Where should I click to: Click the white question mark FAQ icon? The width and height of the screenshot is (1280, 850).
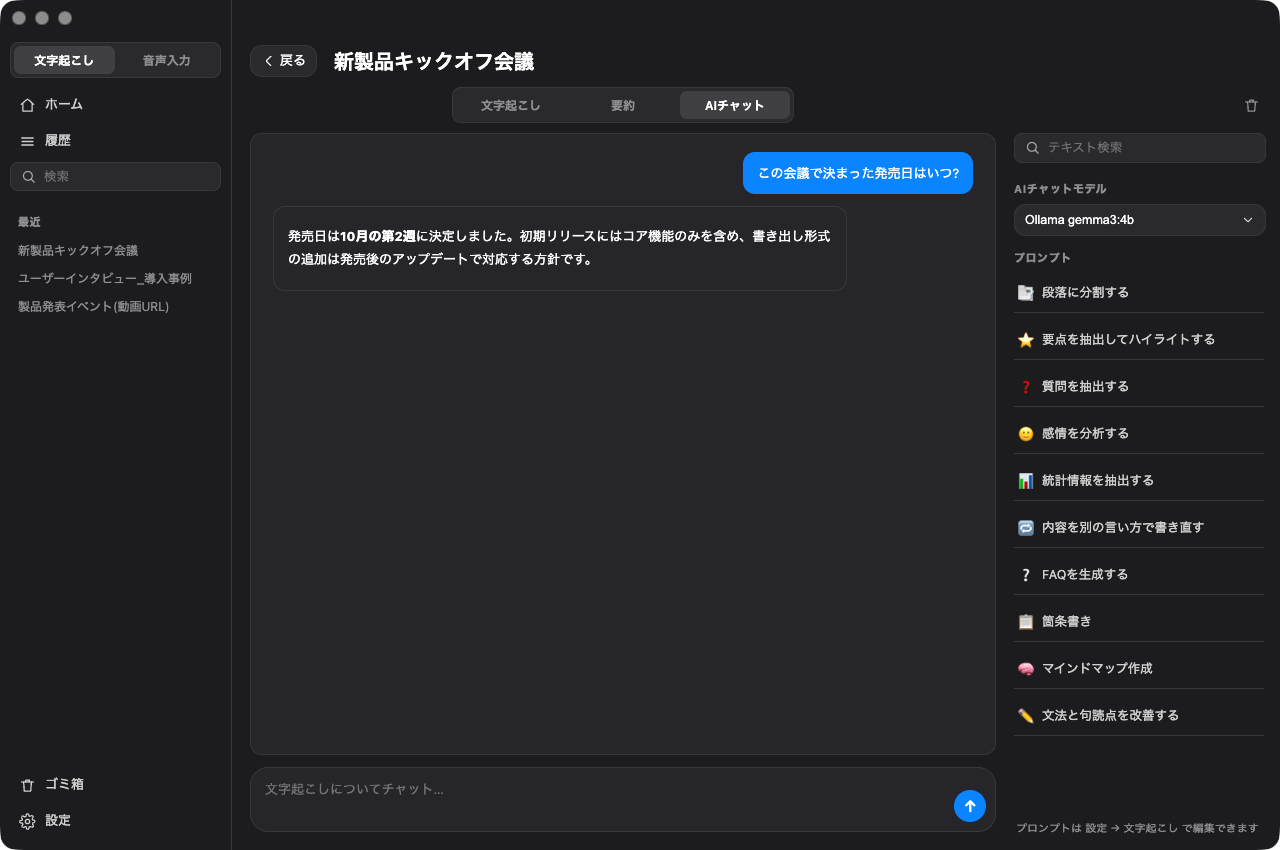pyautogui.click(x=1025, y=575)
